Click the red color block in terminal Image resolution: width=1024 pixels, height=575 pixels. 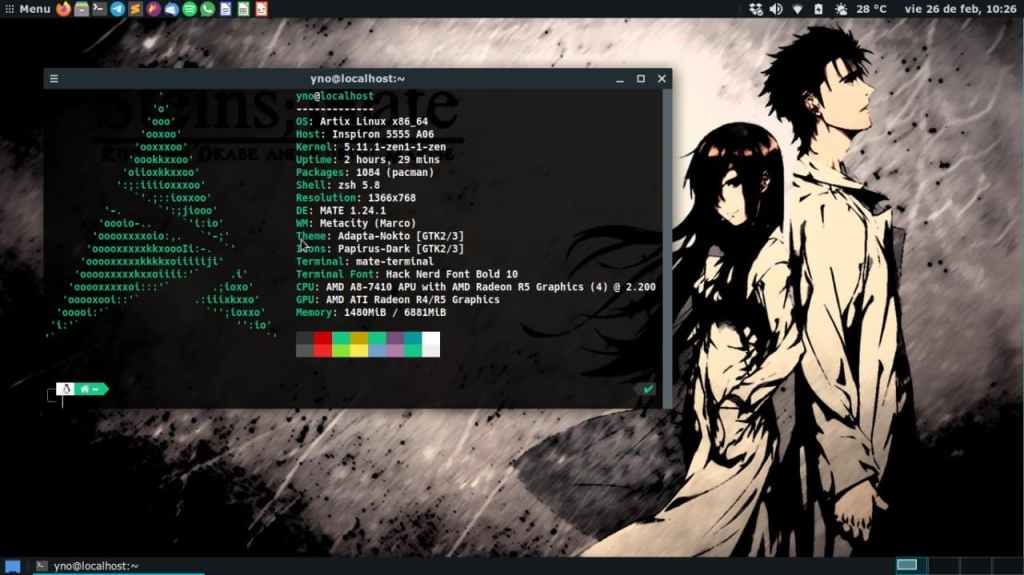tap(322, 344)
